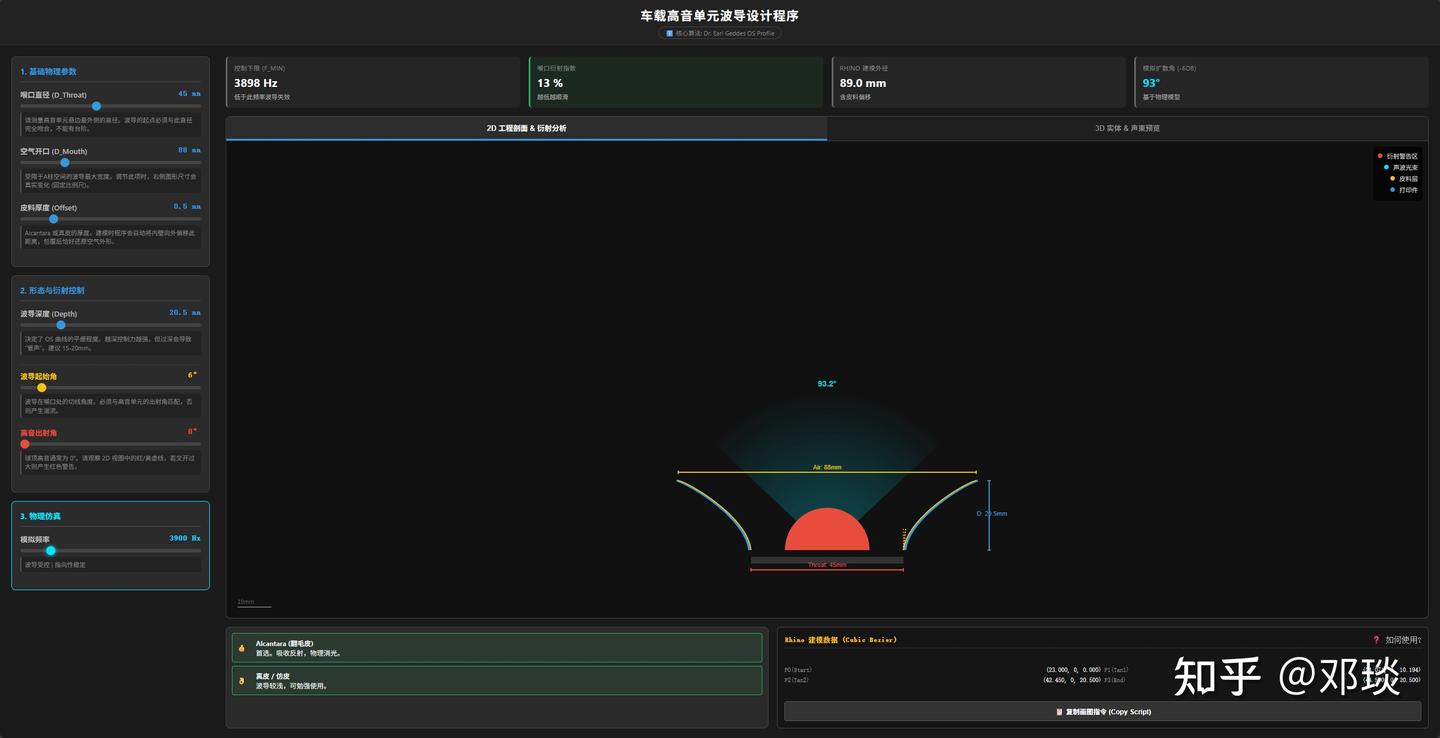Click the cyan 声波光束 legend dot

1386,167
